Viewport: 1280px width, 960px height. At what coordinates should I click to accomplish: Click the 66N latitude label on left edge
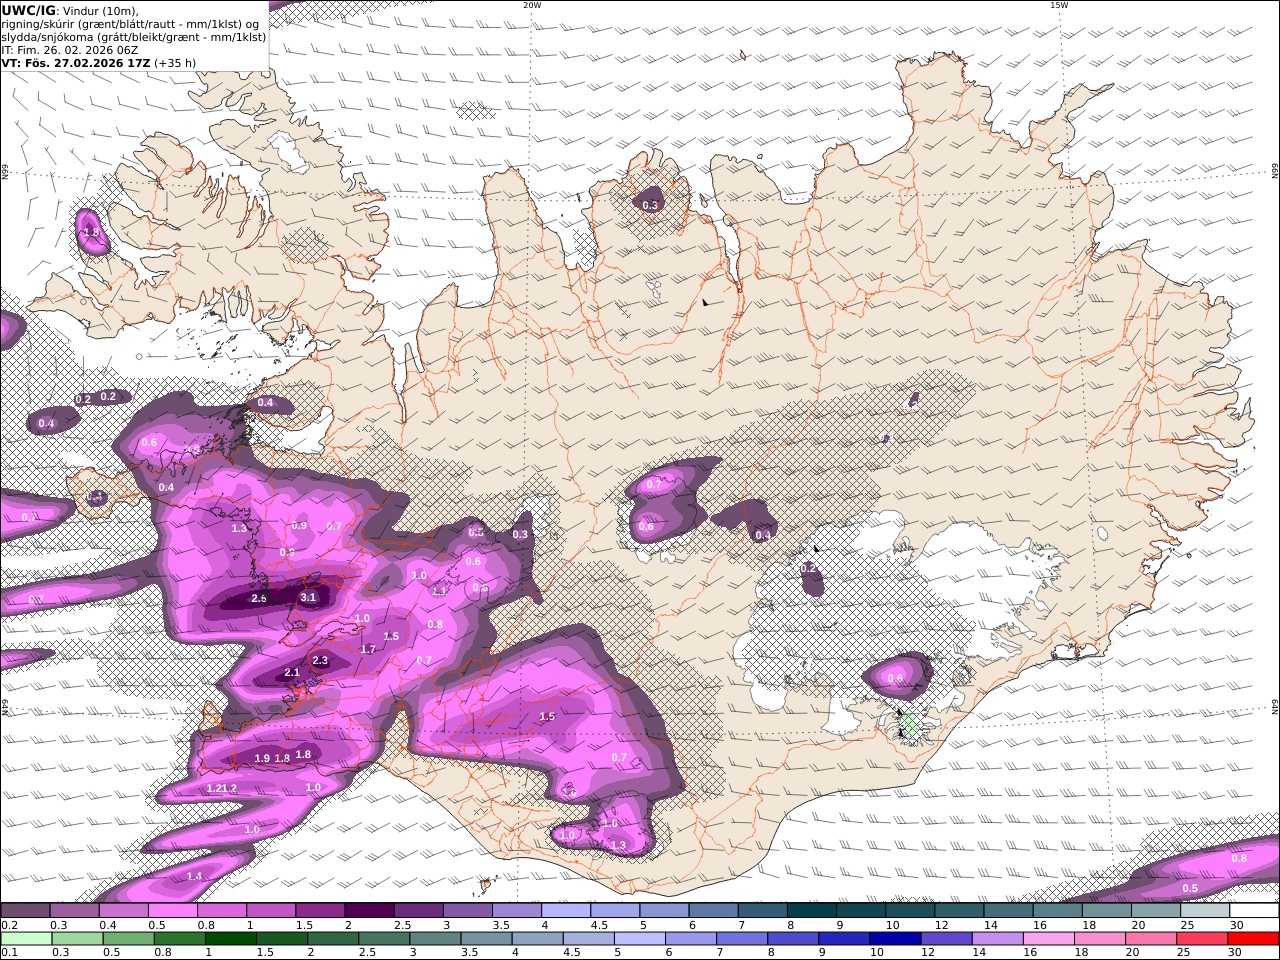(5, 172)
